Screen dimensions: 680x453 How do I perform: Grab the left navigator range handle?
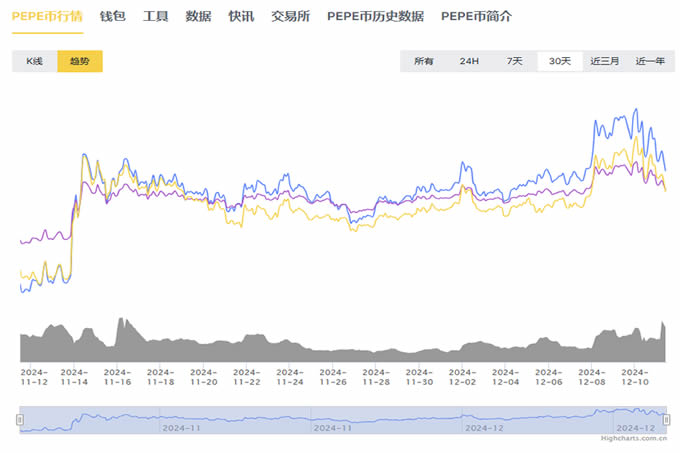pos(20,420)
